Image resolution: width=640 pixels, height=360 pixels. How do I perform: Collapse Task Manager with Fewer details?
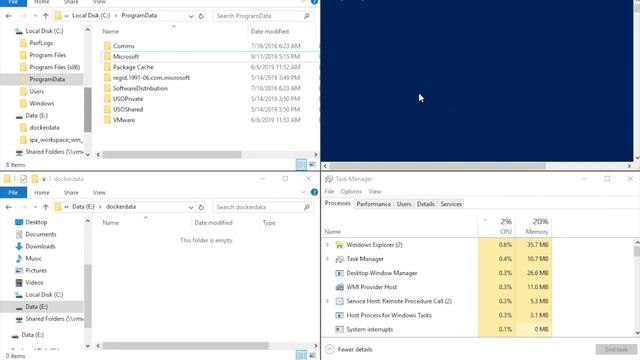click(349, 350)
